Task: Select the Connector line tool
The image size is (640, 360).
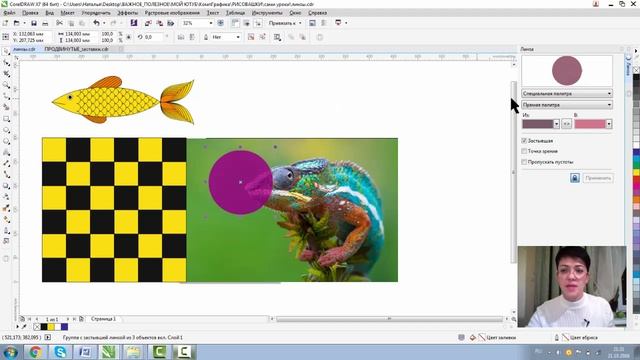Action: point(6,174)
